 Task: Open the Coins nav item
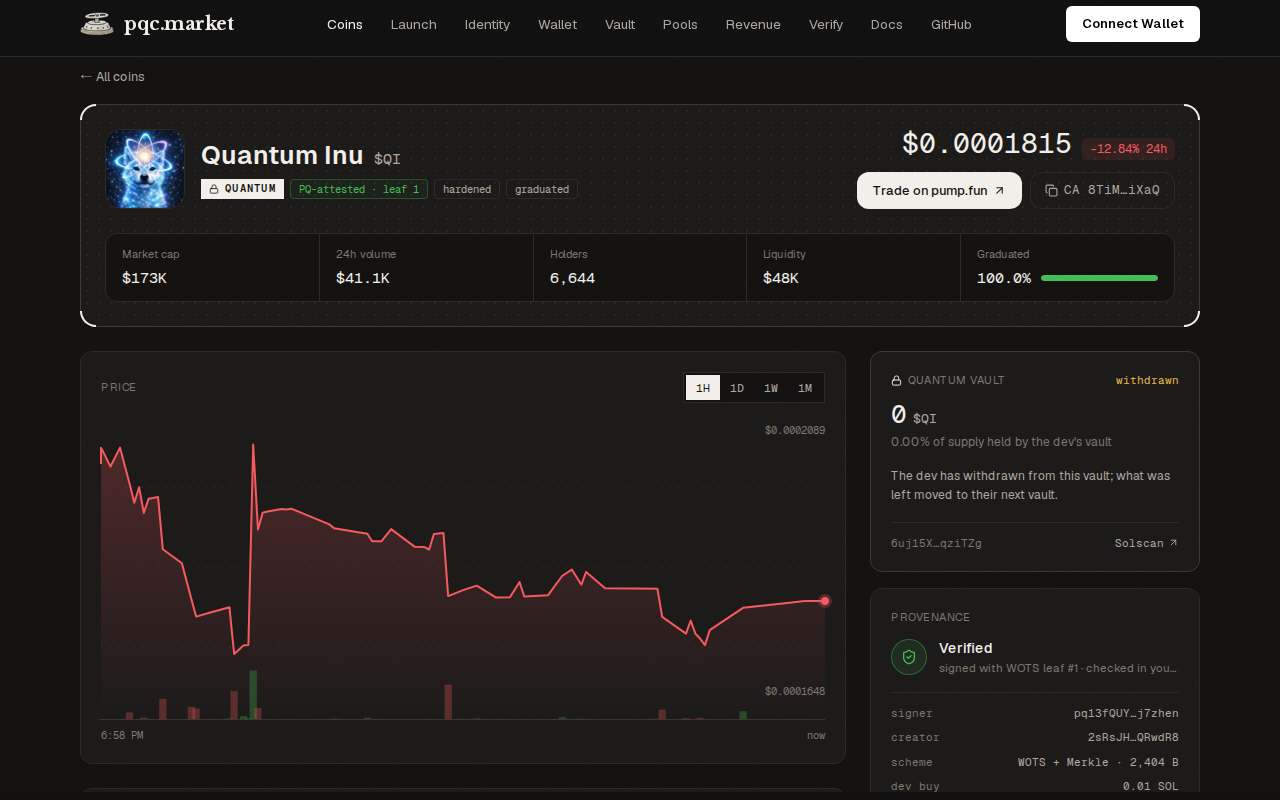345,24
